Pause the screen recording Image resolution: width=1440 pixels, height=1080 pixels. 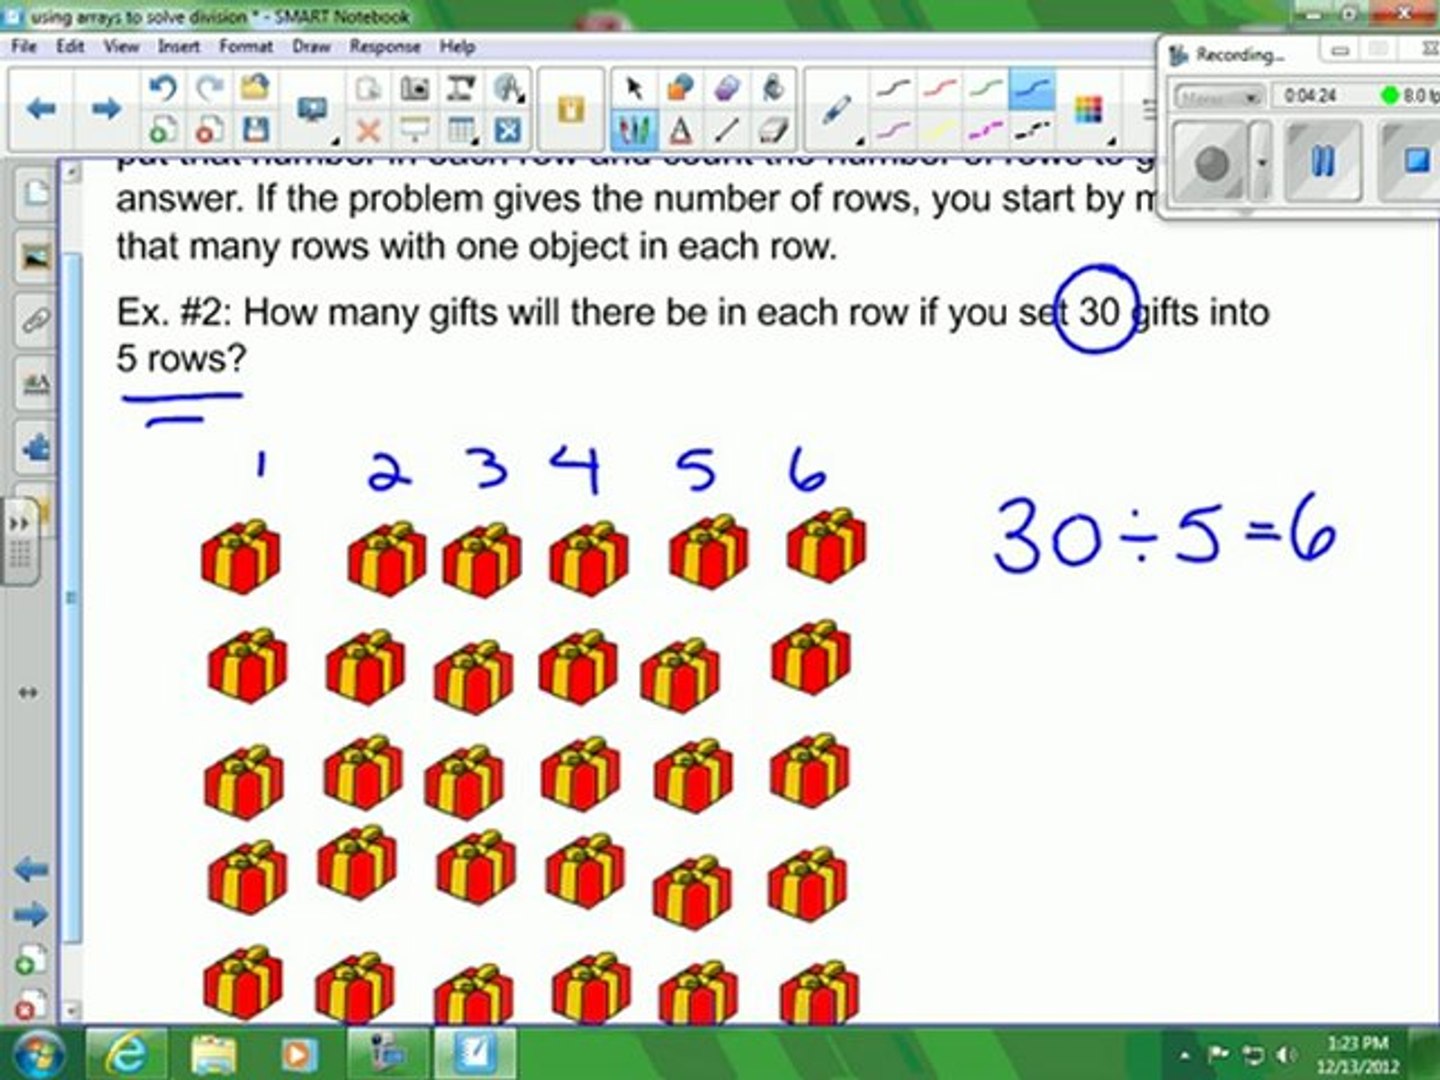(1323, 162)
